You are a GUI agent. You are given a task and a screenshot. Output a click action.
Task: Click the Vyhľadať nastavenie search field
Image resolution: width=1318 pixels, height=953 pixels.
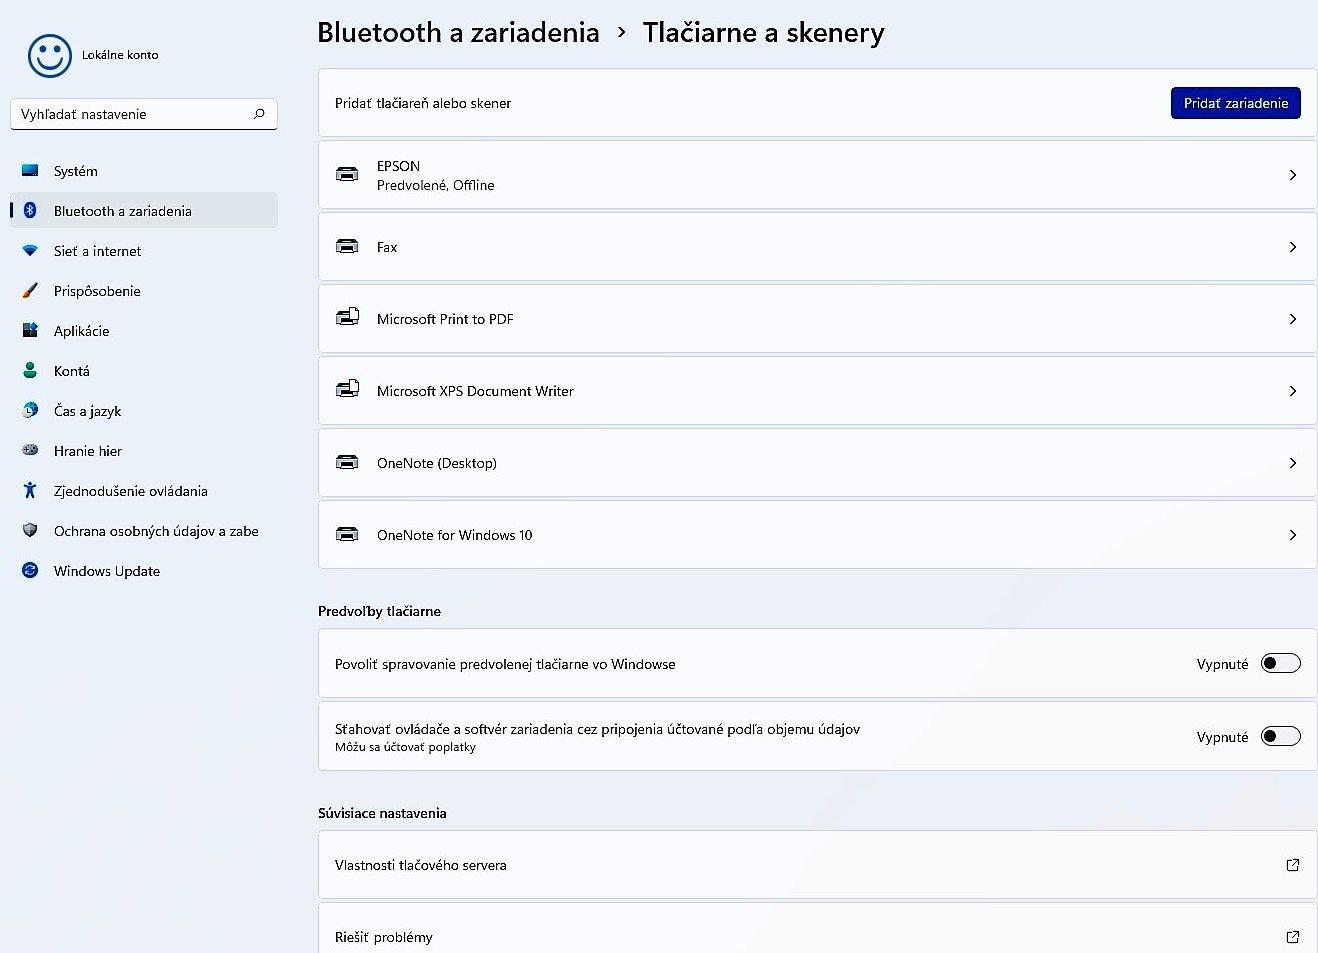(144, 114)
